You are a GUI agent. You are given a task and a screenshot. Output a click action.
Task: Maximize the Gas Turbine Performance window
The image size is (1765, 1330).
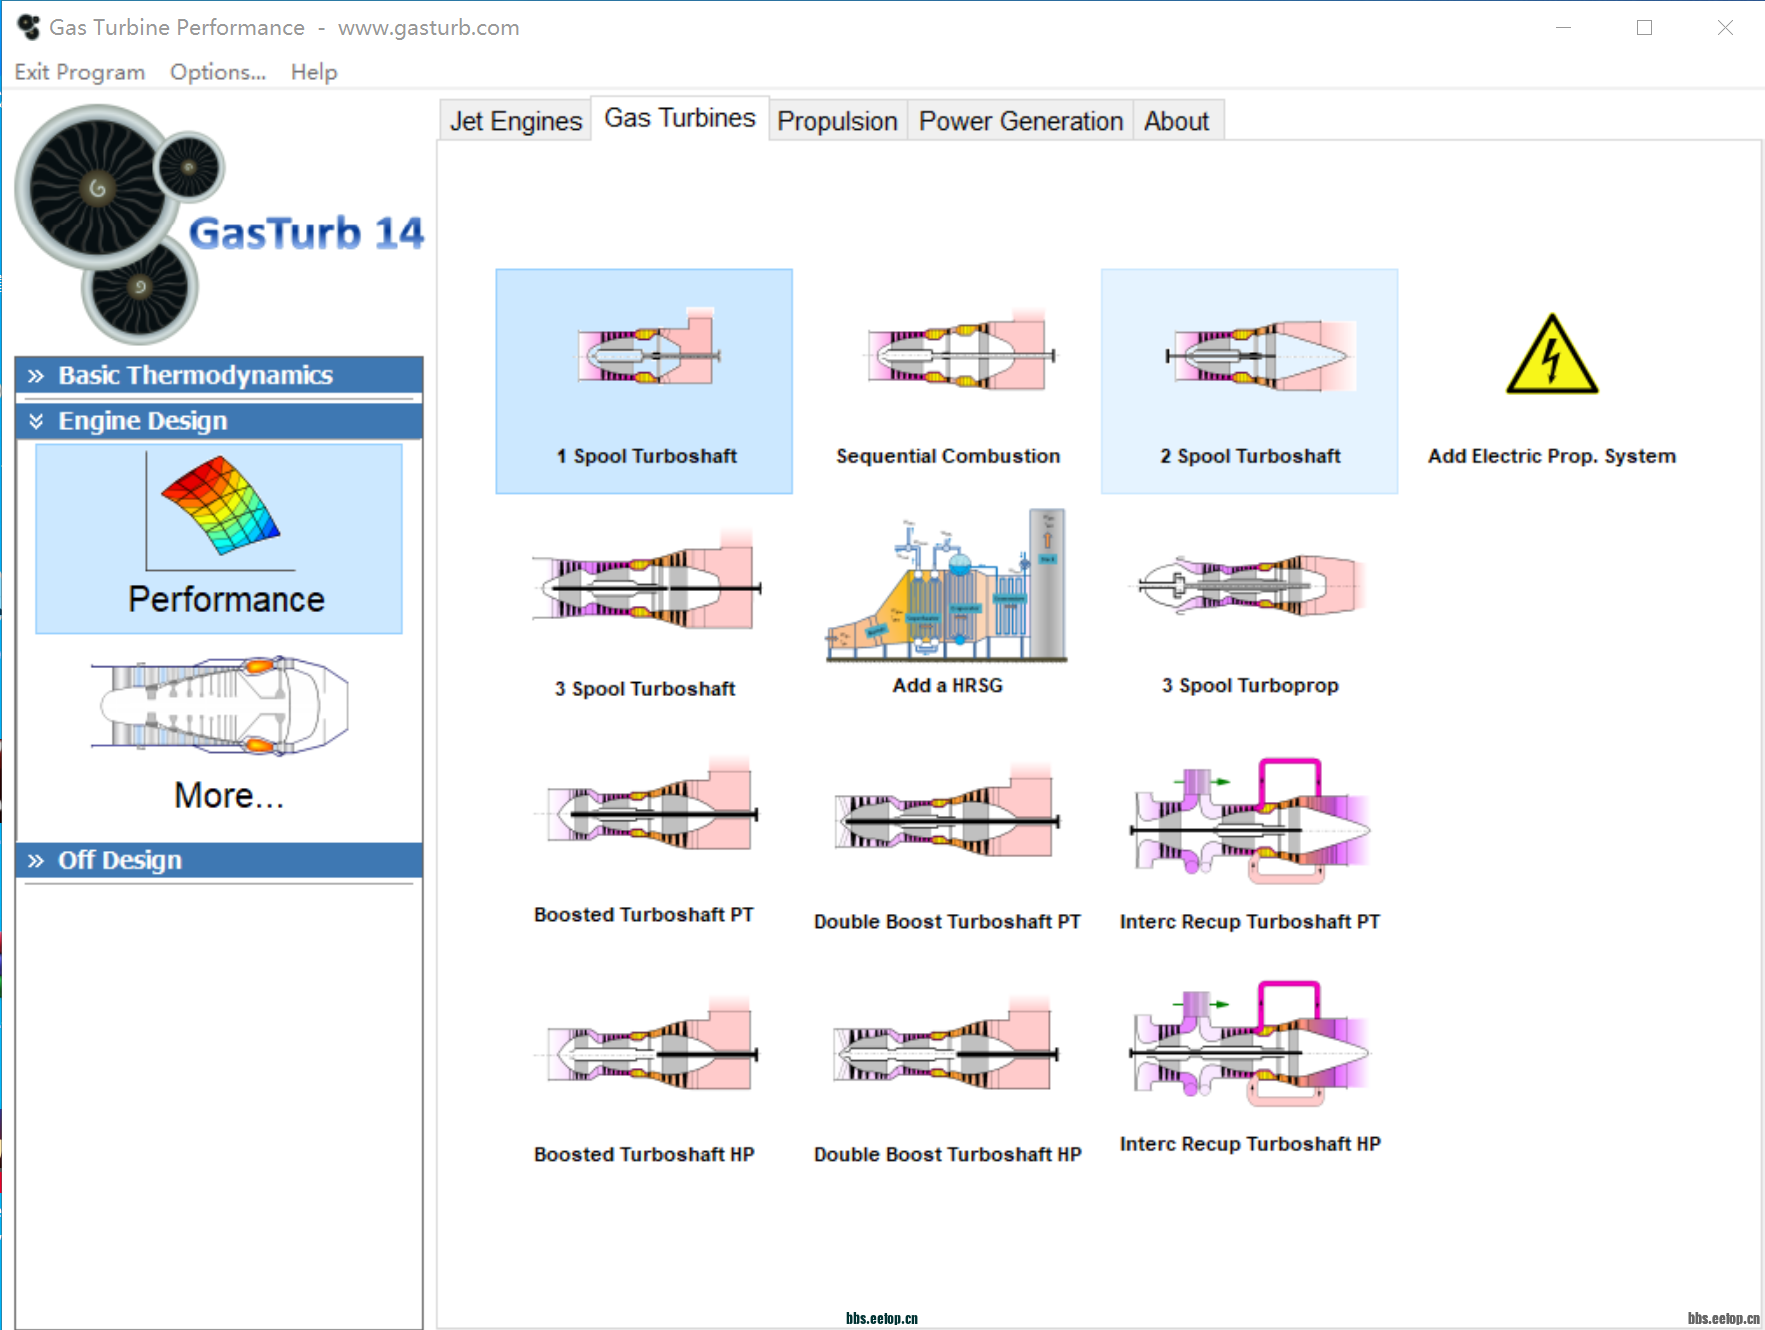click(x=1644, y=28)
